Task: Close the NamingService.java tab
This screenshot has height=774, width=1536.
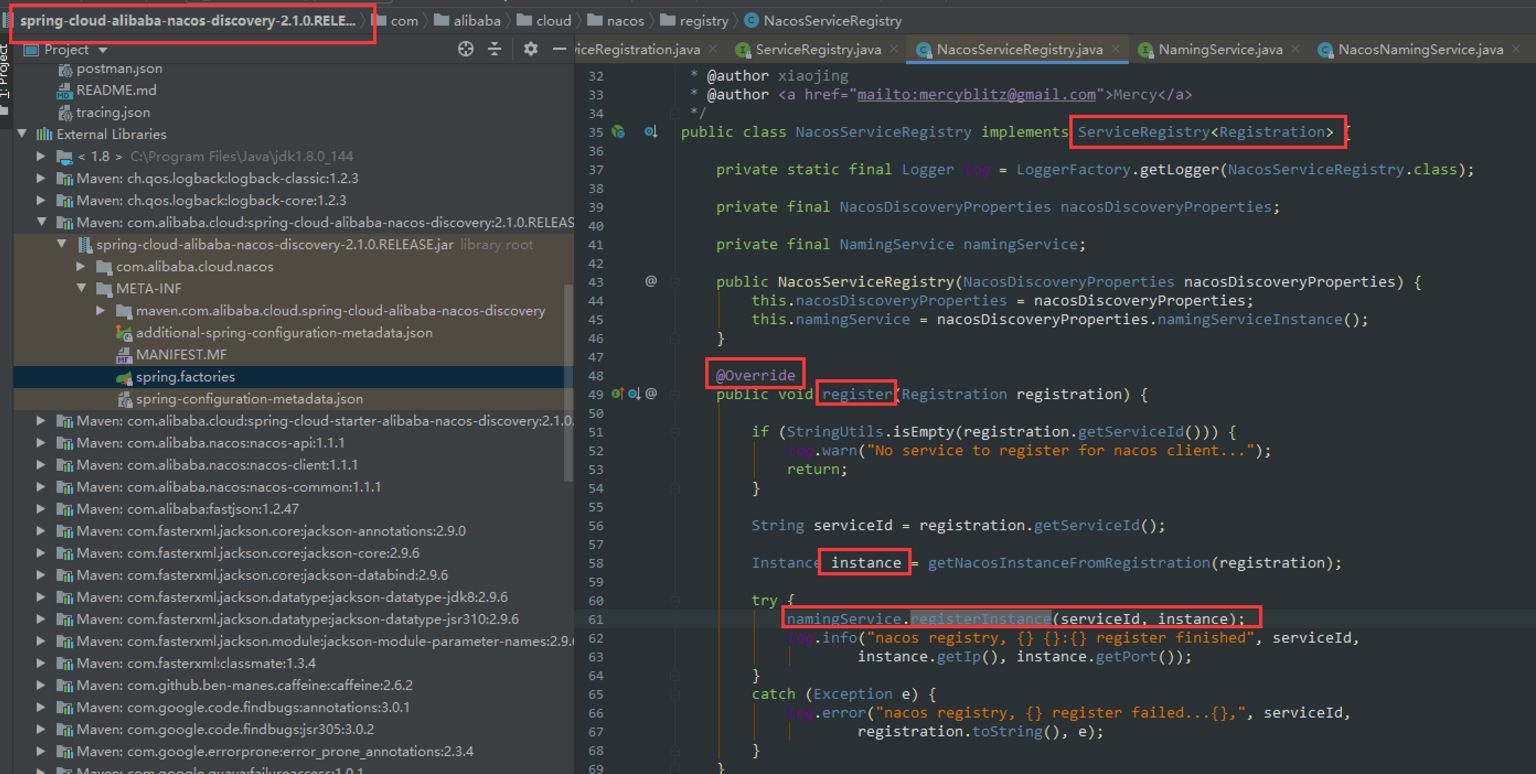Action: tap(1295, 49)
